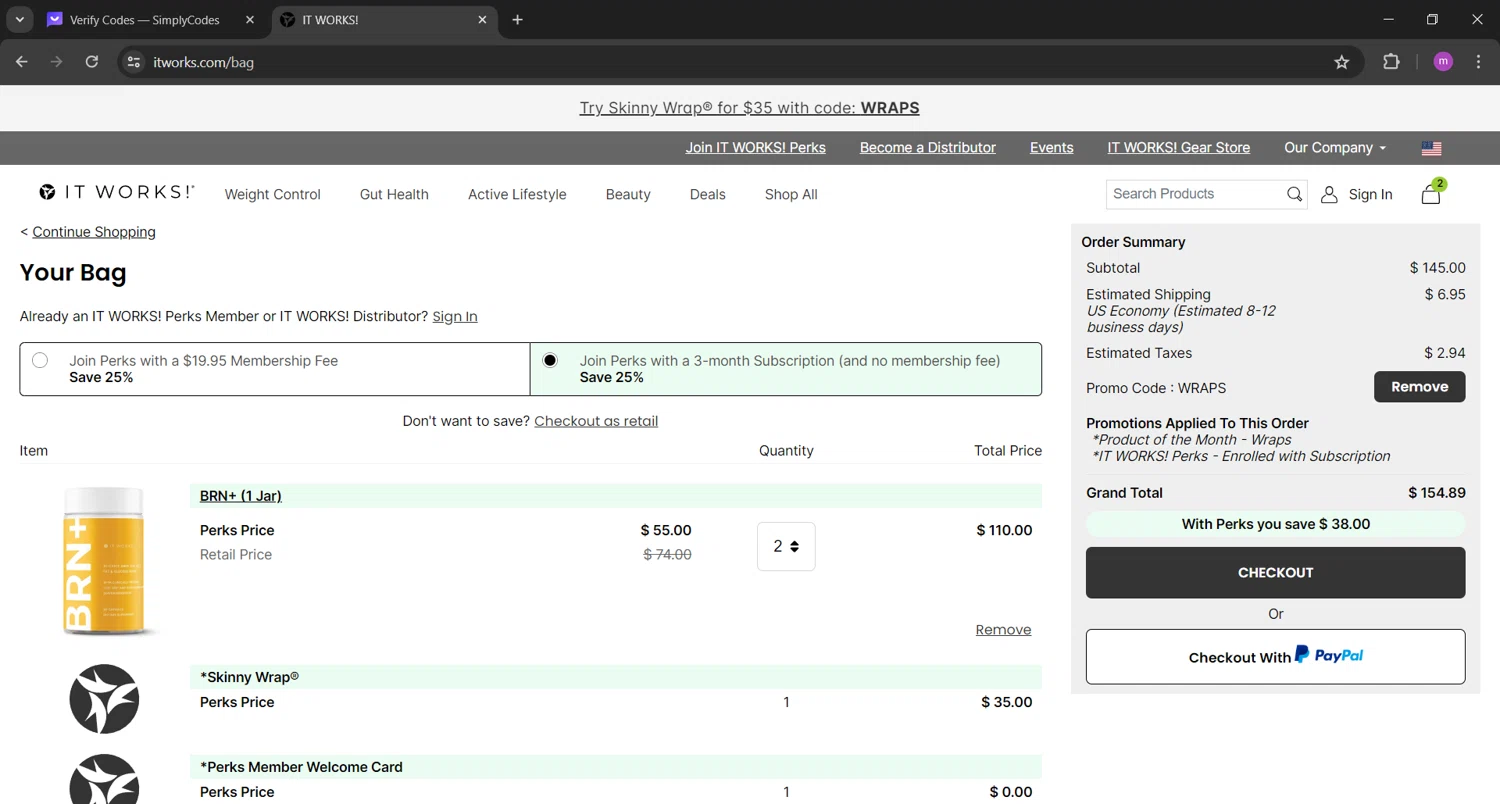The width and height of the screenshot is (1500, 804).
Task: Open the Active Lifestyle menu
Action: [x=517, y=195]
